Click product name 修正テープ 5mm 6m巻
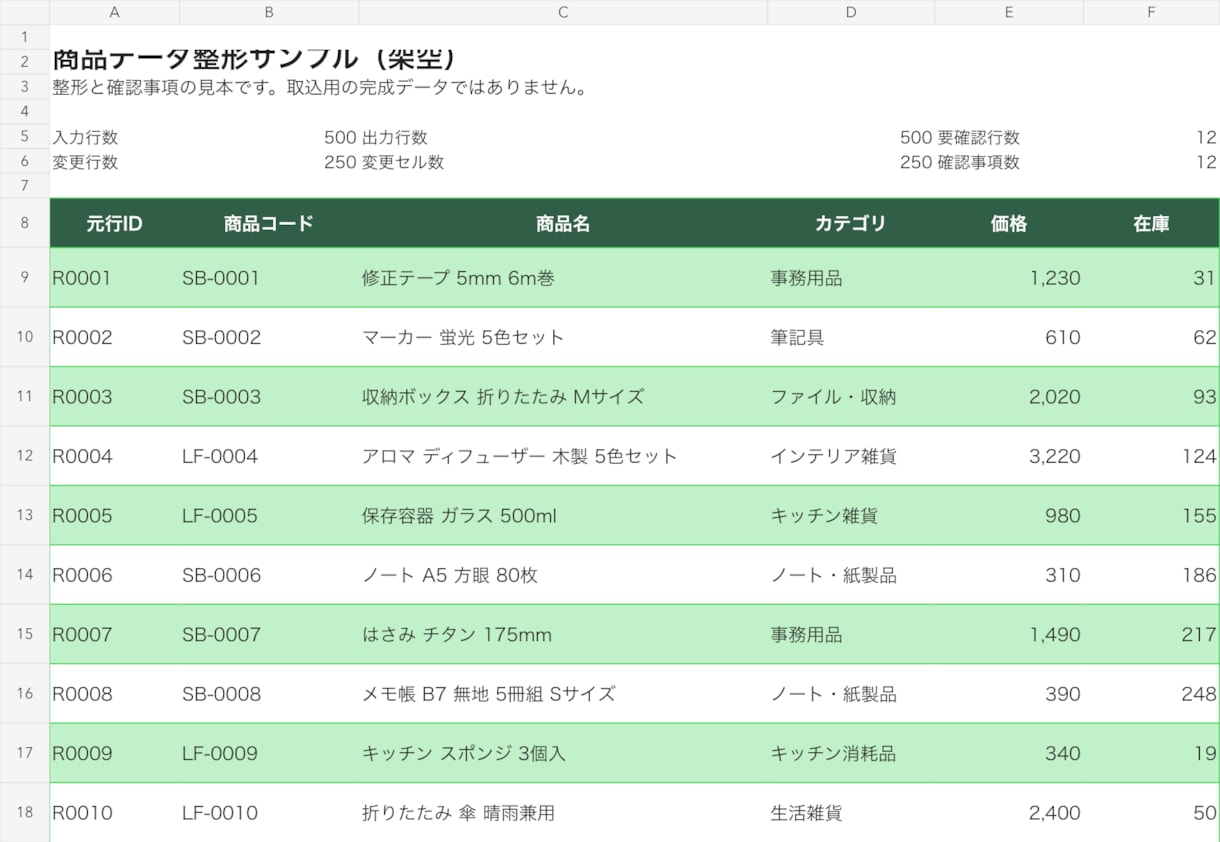Viewport: 1220px width, 842px height. [563, 278]
